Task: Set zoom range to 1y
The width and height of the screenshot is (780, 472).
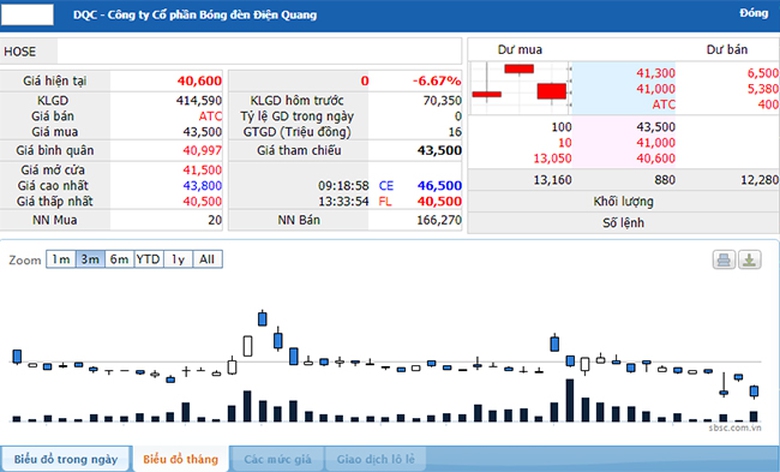Action: [x=178, y=259]
